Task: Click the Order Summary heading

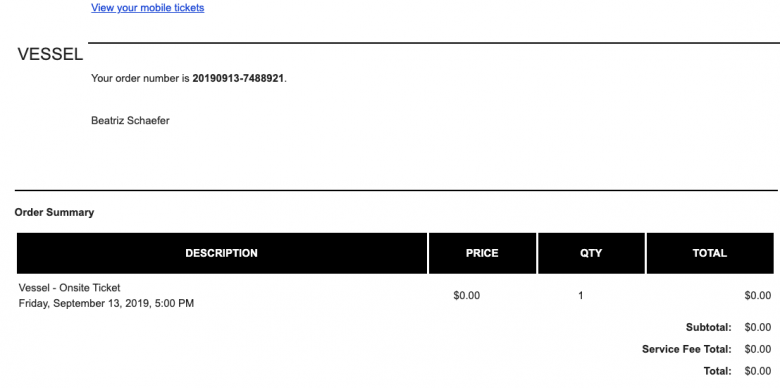Action: [x=54, y=212]
